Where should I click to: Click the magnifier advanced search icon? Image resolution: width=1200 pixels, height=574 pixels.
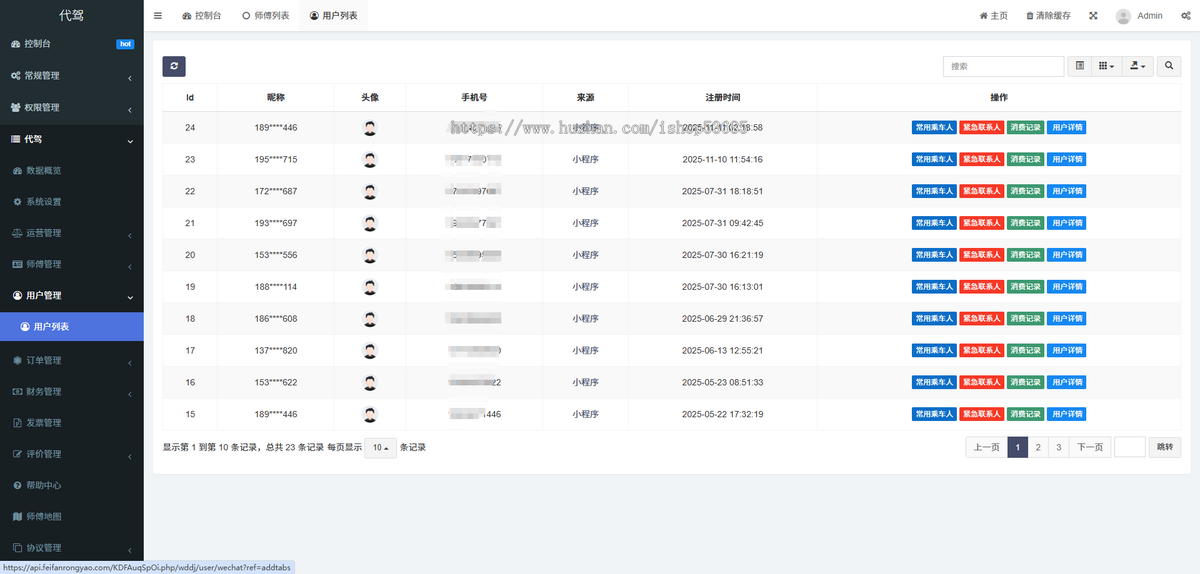[1167, 66]
